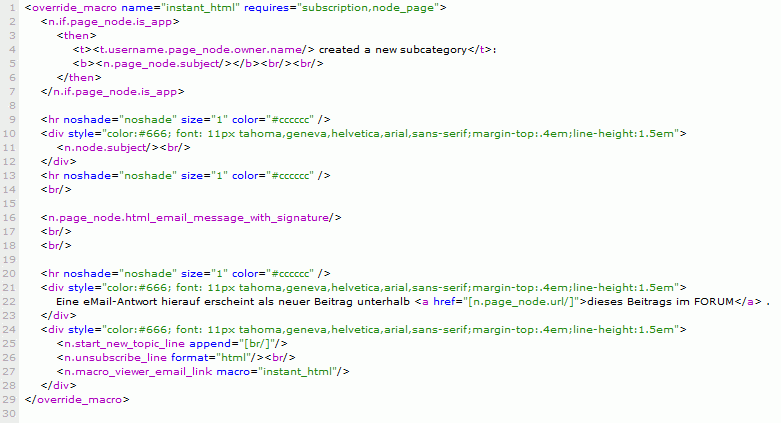Click line number 1 in the gutter
This screenshot has width=781, height=423.
click(x=10, y=7)
